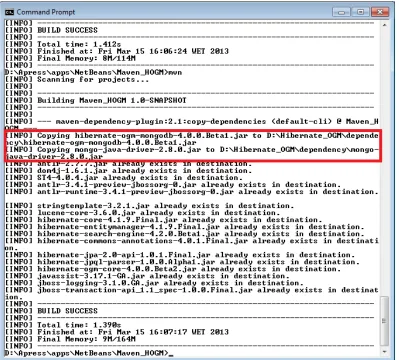Screen dimensions: 399x360
Task: Click the first BUILD SUCCESS line
Action: pyautogui.click(x=51, y=30)
